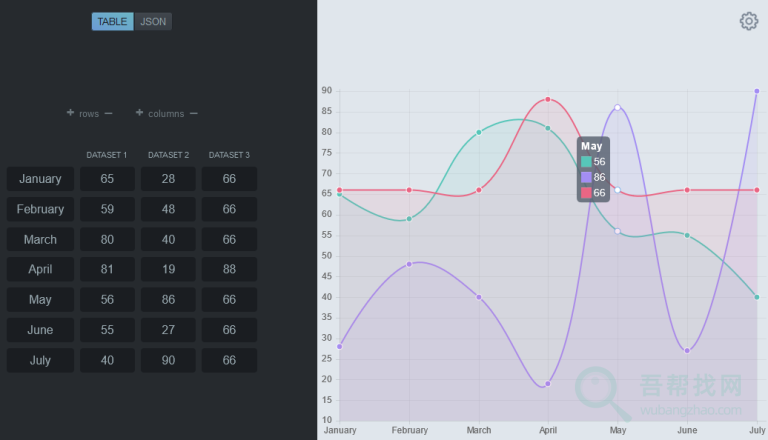
Task: Click the DATASET 1 column header
Action: coord(107,155)
